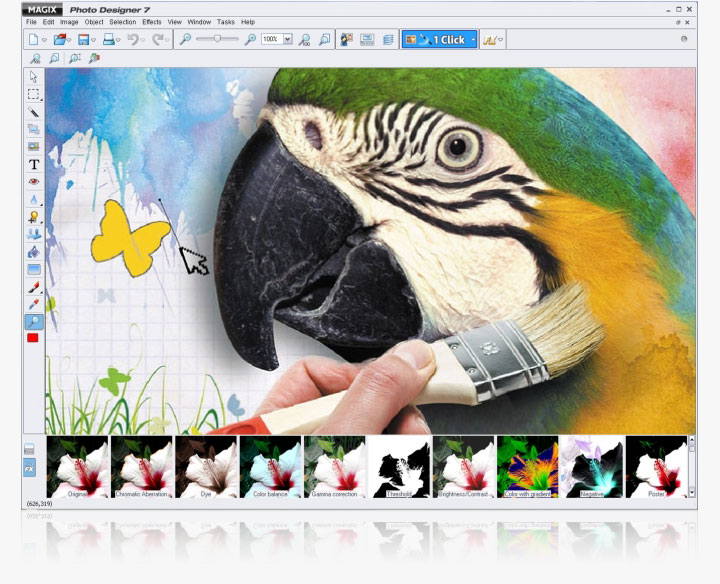Open the File menu
The width and height of the screenshot is (720, 584).
[x=31, y=22]
